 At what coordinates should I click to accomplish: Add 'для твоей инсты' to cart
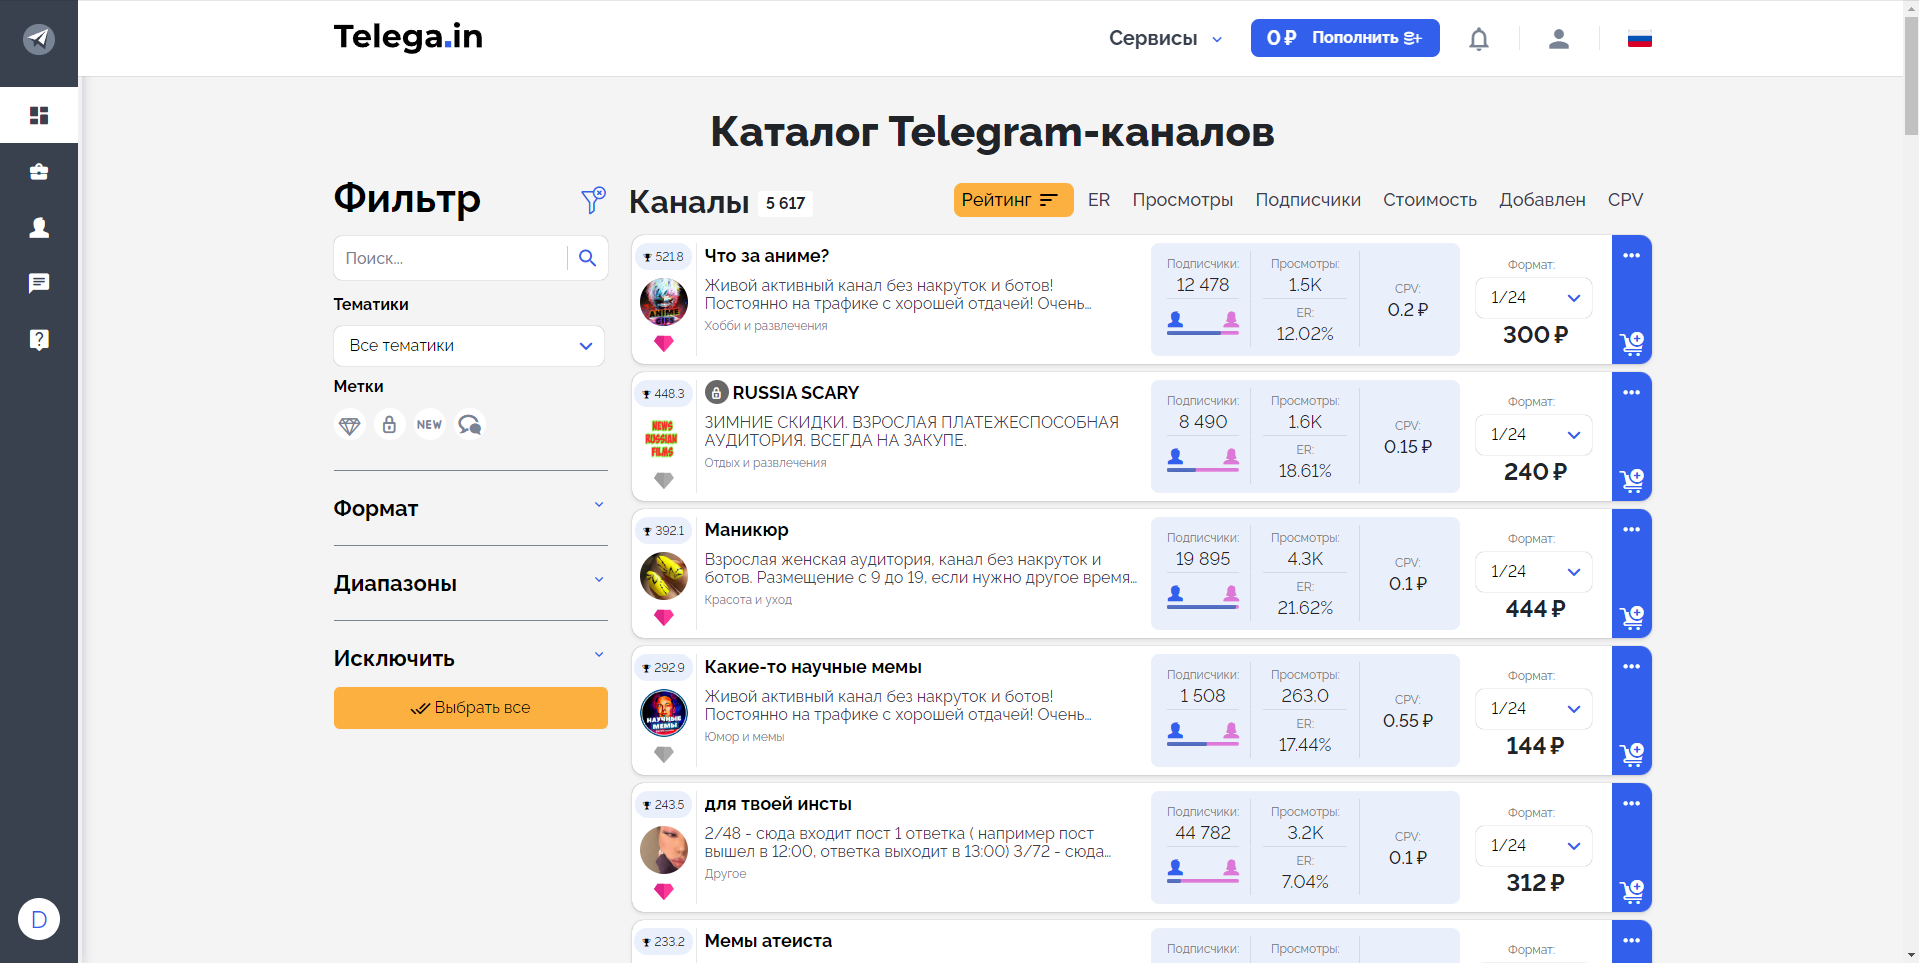[x=1632, y=892]
